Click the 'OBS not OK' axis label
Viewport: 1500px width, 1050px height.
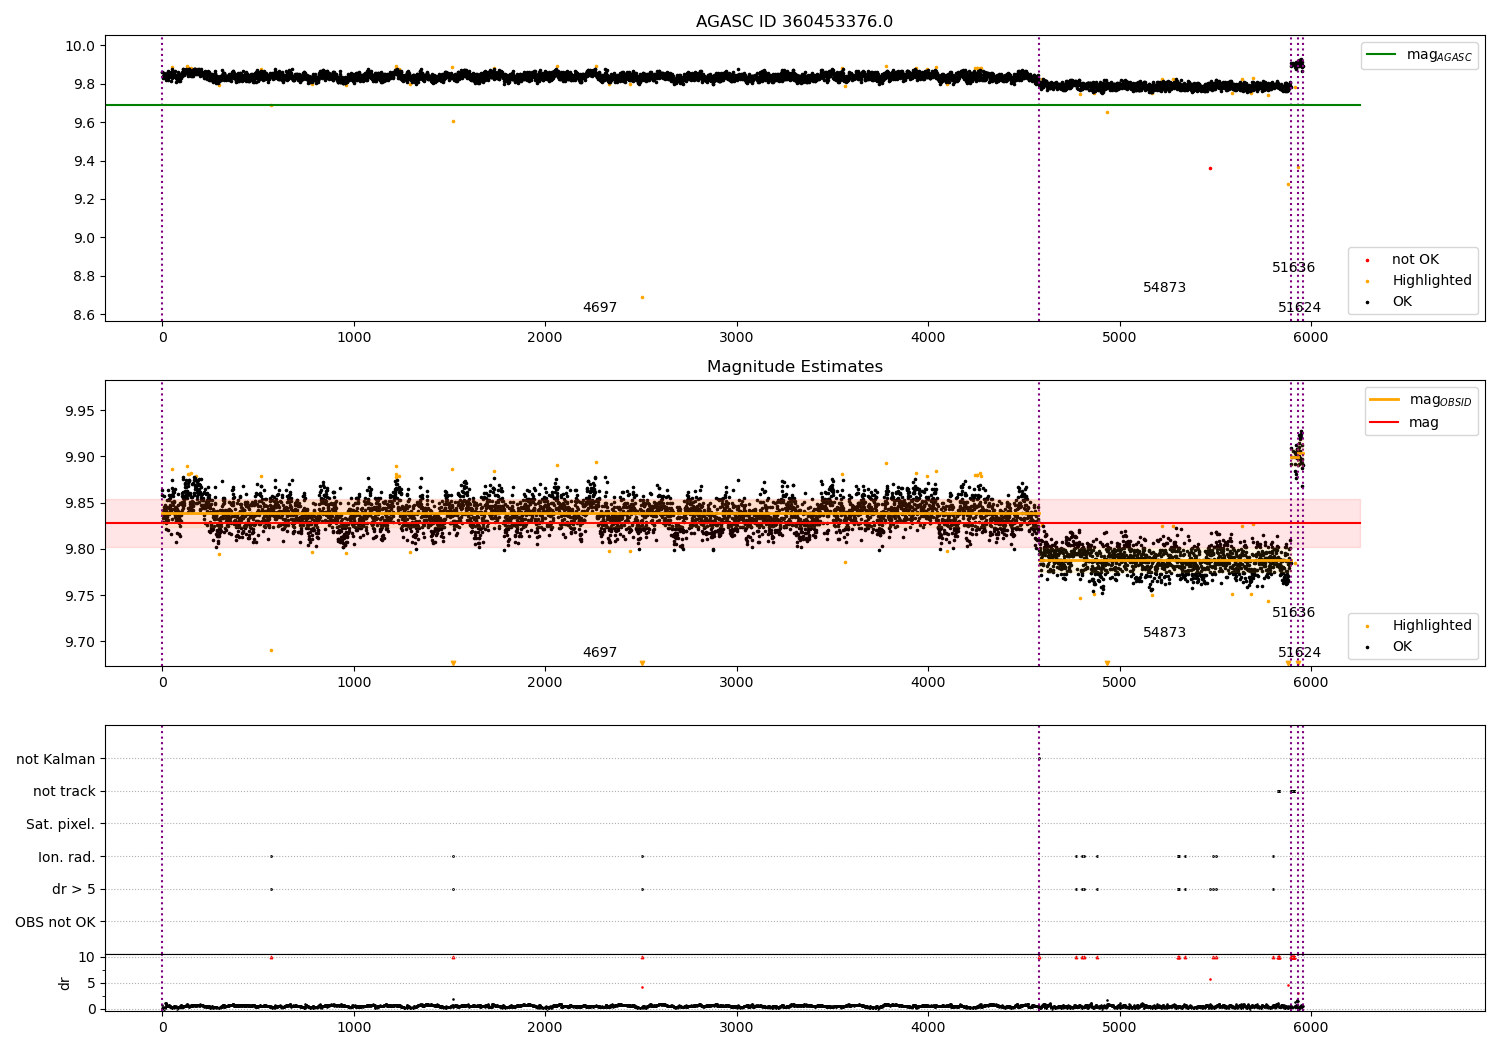[56, 922]
